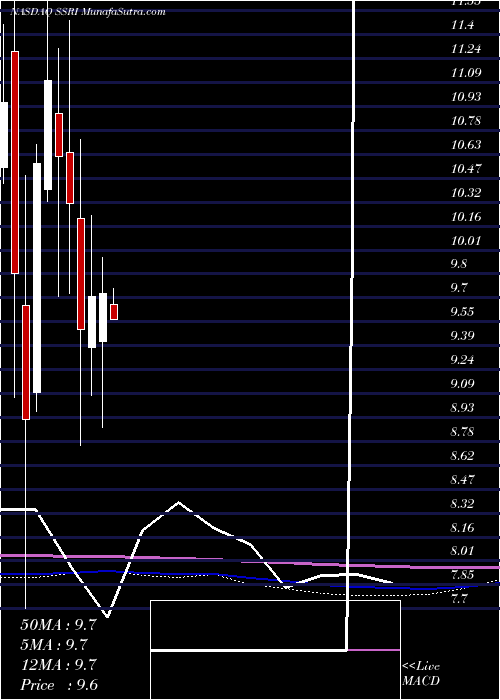The image size is (500, 700).
Task: Click the <<Live MACD label
Action: 421,674
